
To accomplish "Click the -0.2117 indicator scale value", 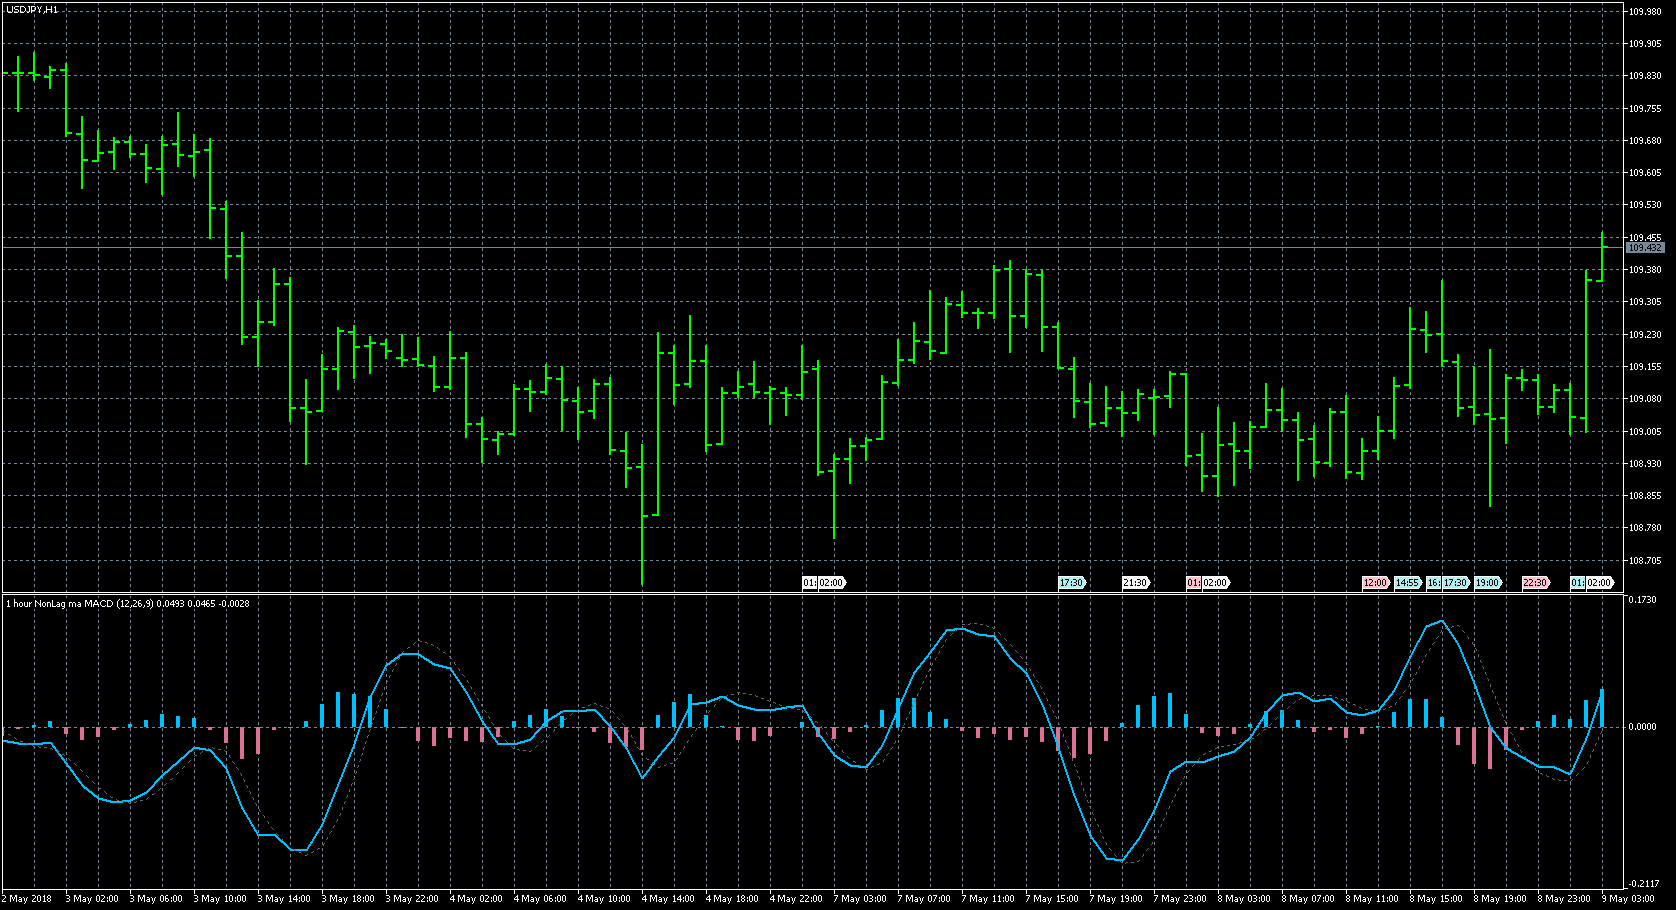I will coord(1642,883).
